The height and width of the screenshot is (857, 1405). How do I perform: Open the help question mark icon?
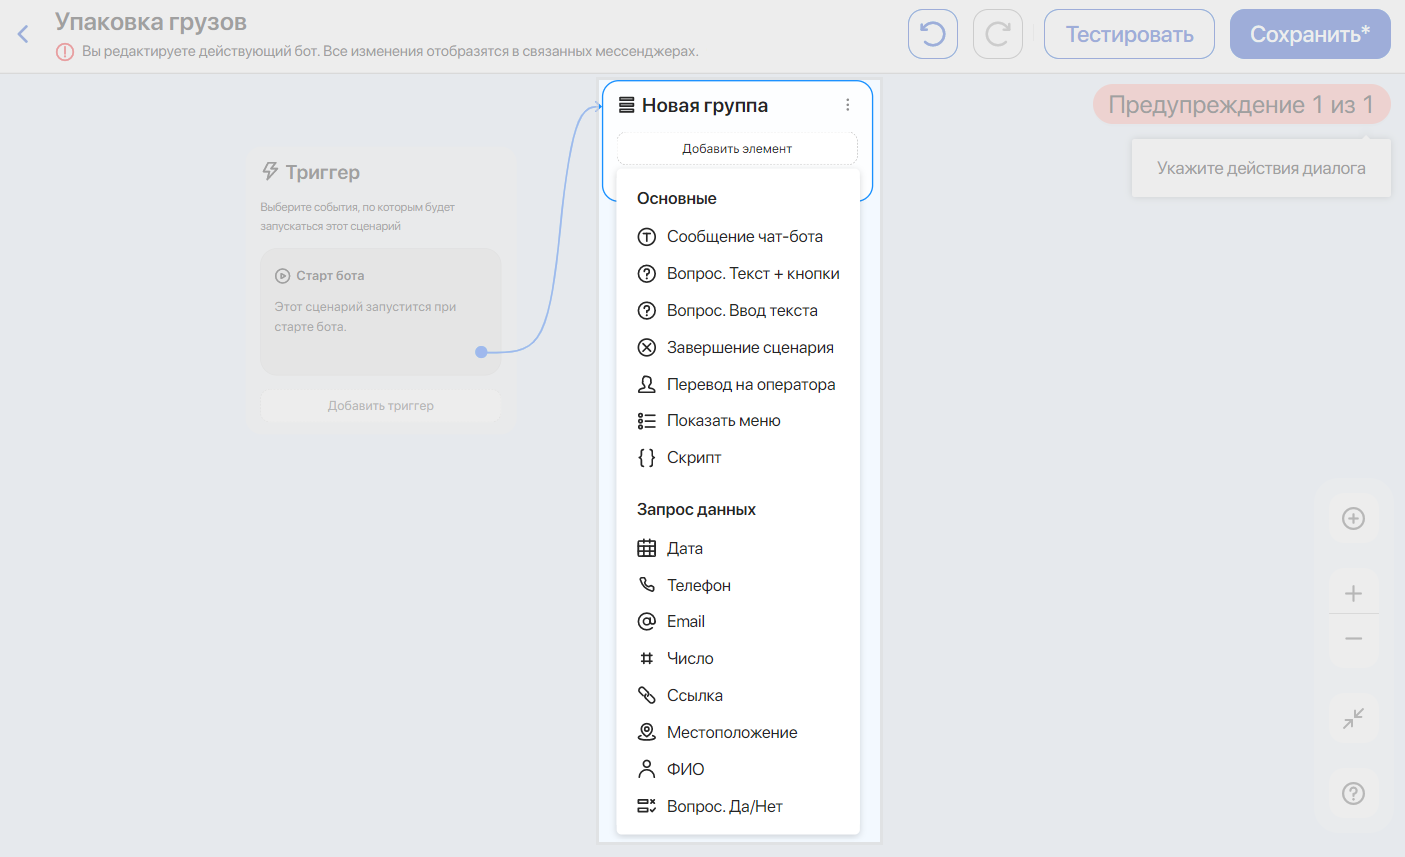coord(1353,793)
